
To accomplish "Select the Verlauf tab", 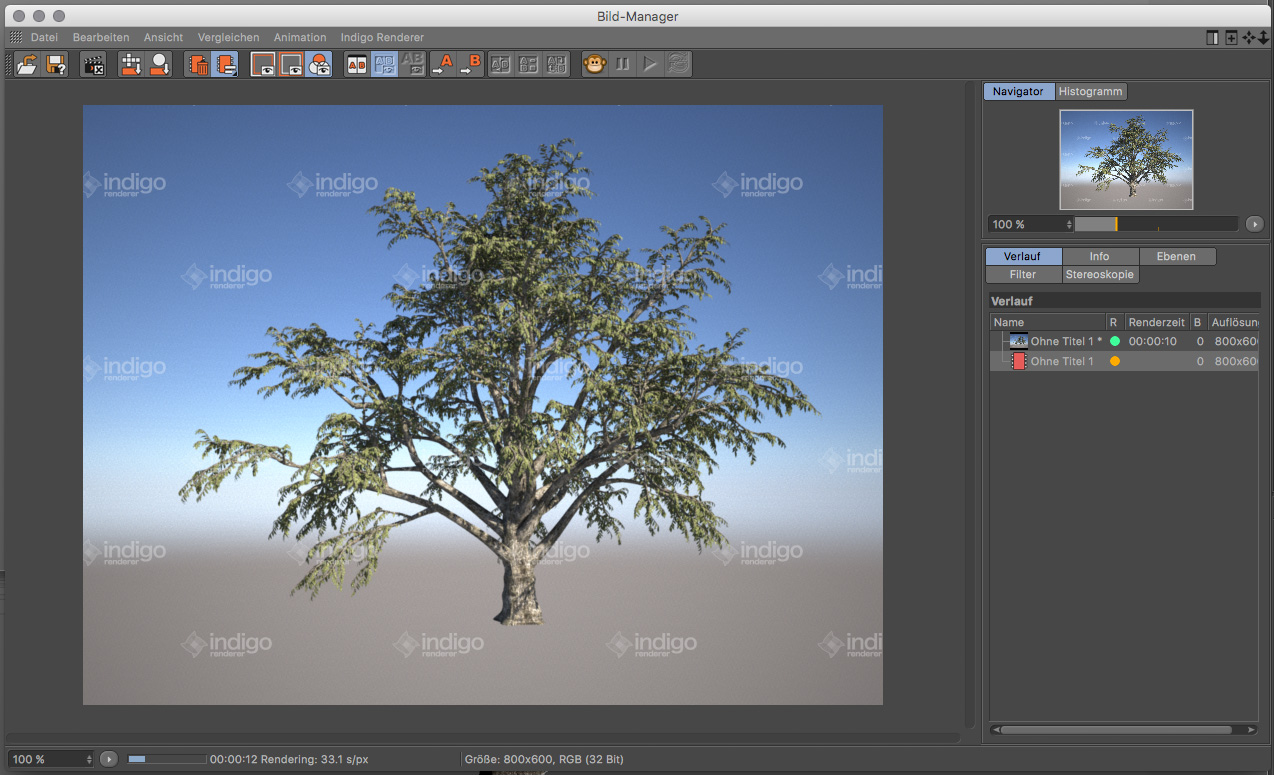I will point(1023,256).
